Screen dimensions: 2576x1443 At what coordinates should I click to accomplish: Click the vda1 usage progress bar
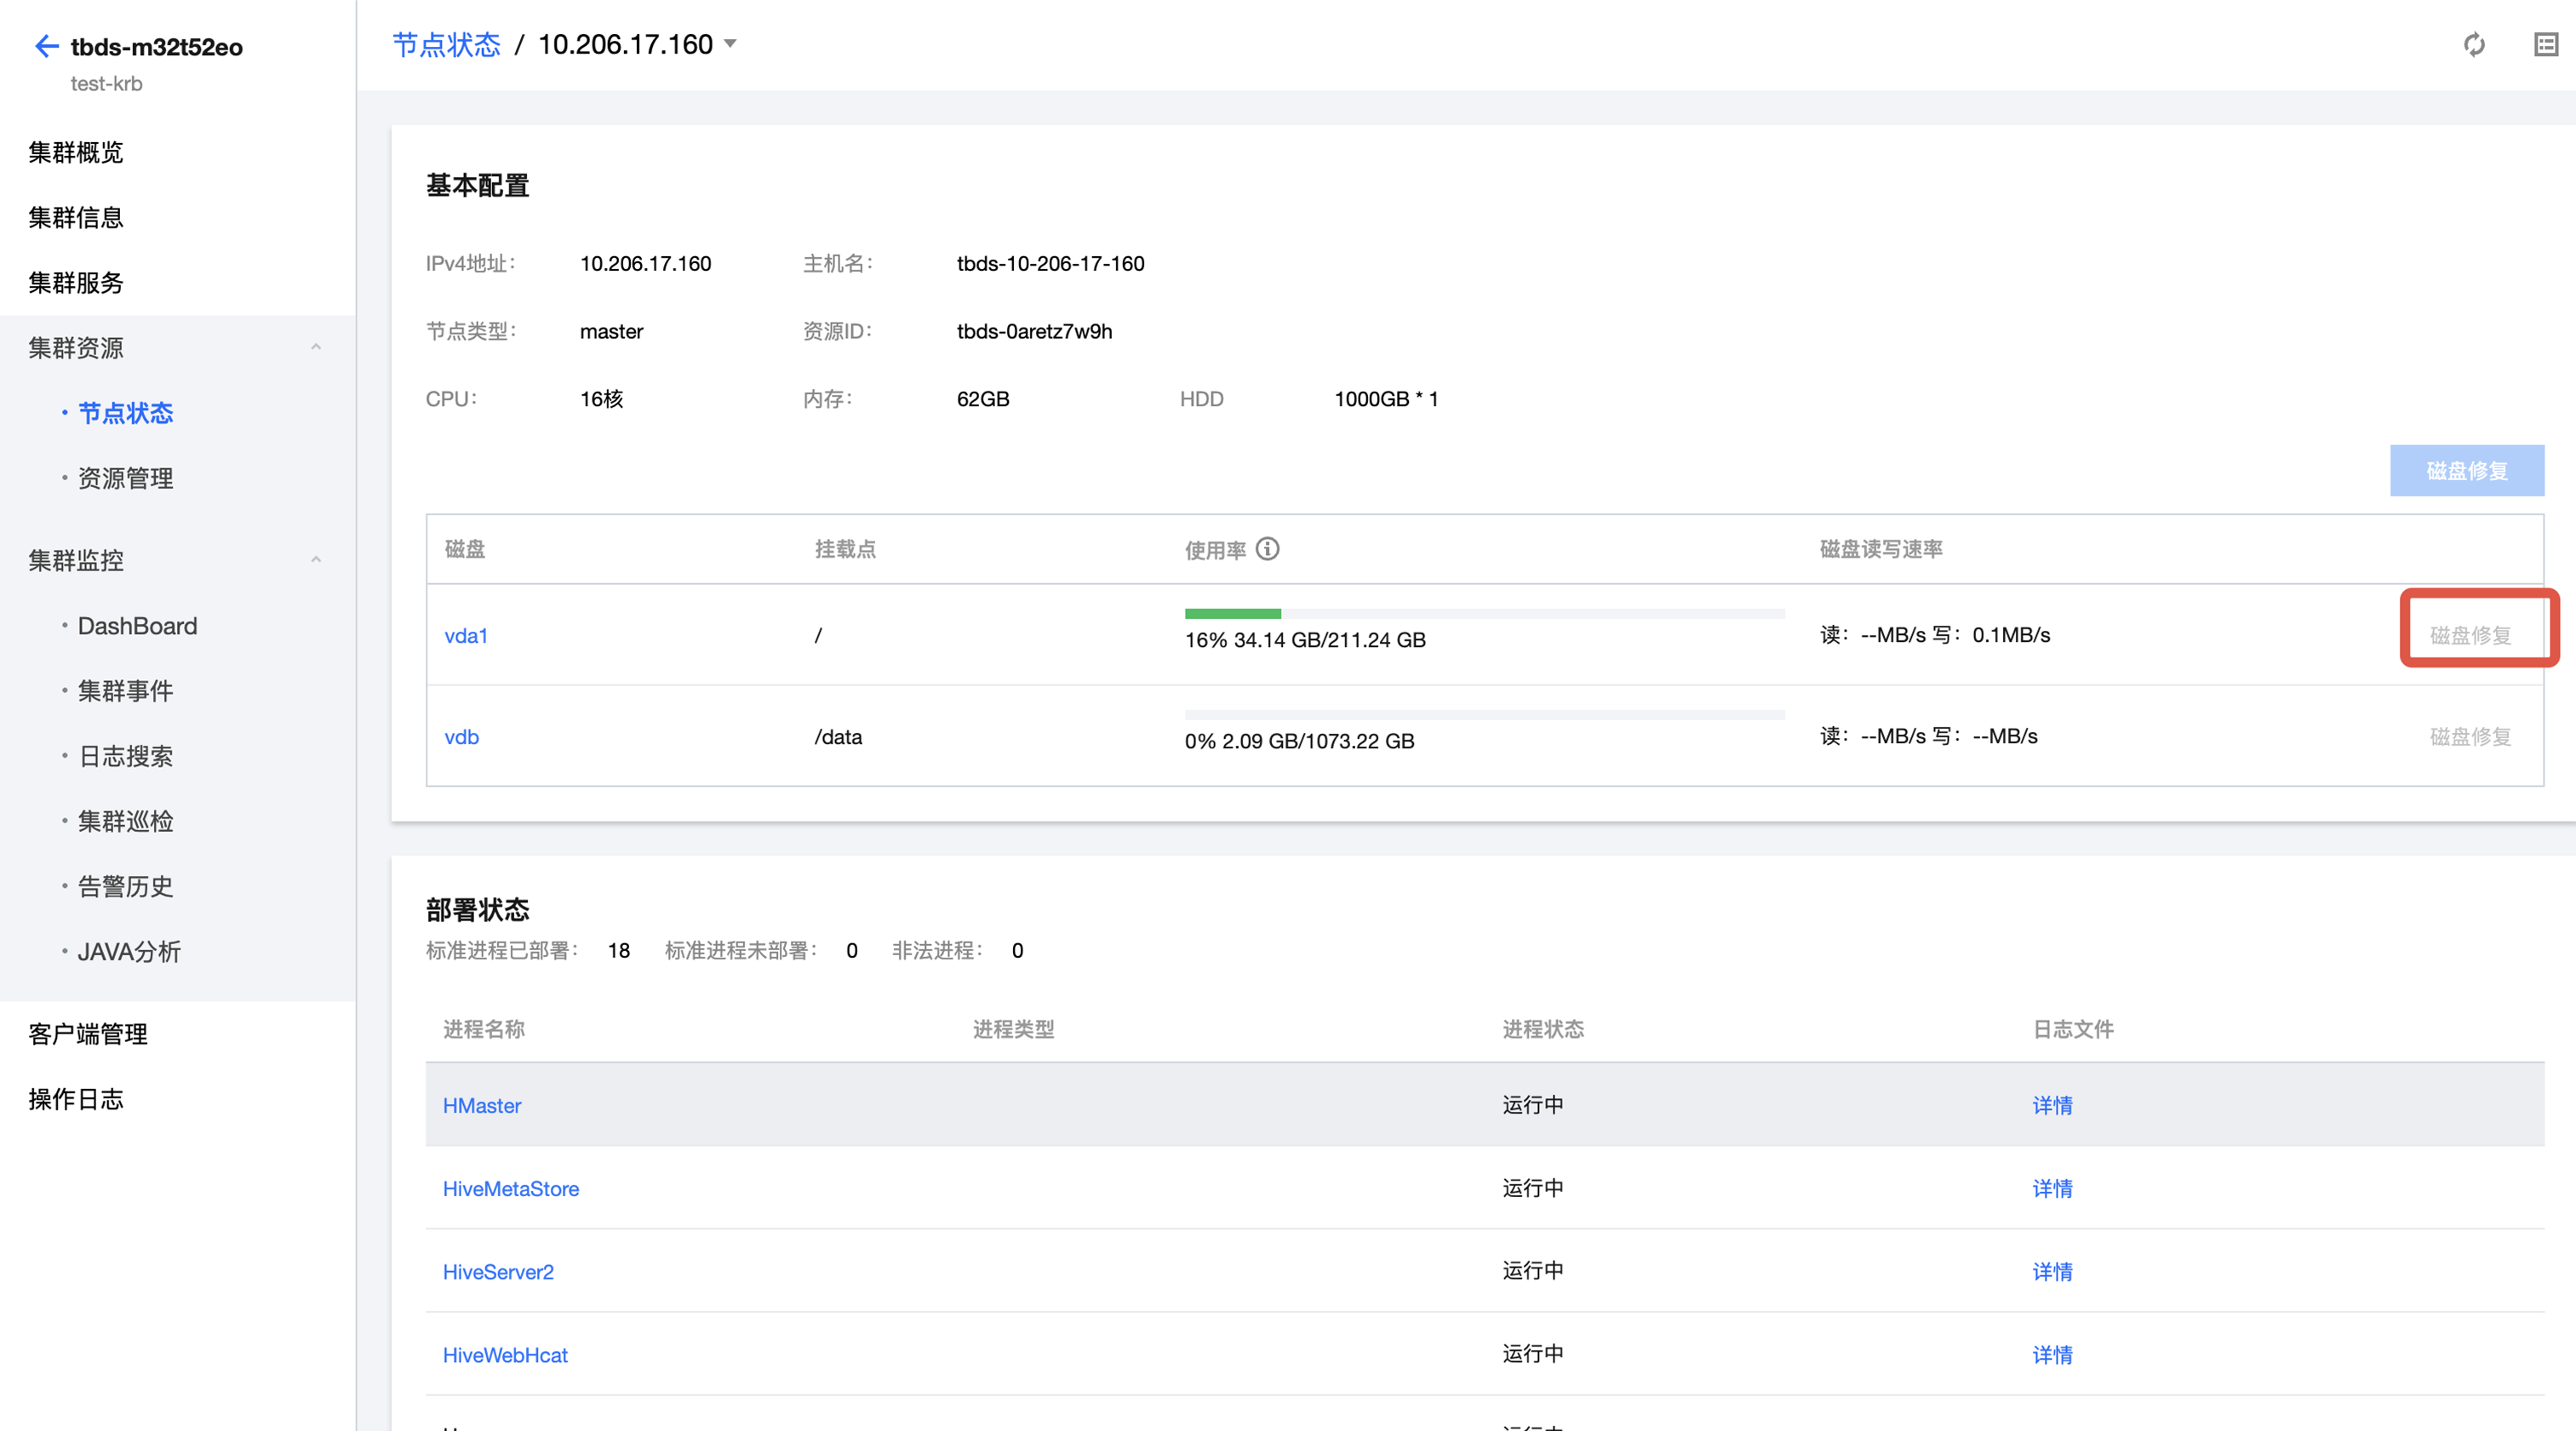click(1483, 614)
